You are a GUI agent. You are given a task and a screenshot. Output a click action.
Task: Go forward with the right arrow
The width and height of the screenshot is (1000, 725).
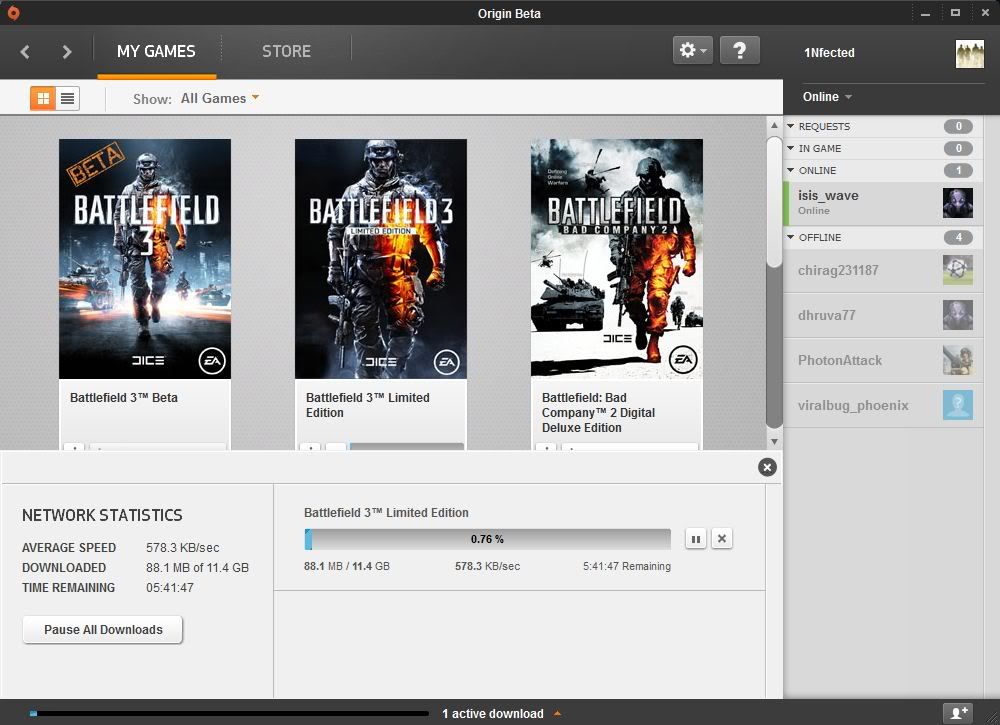pos(66,52)
